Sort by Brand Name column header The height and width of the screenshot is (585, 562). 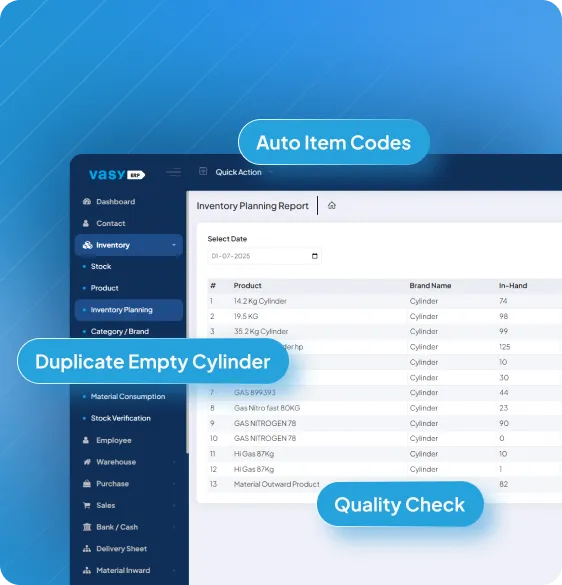(x=430, y=285)
